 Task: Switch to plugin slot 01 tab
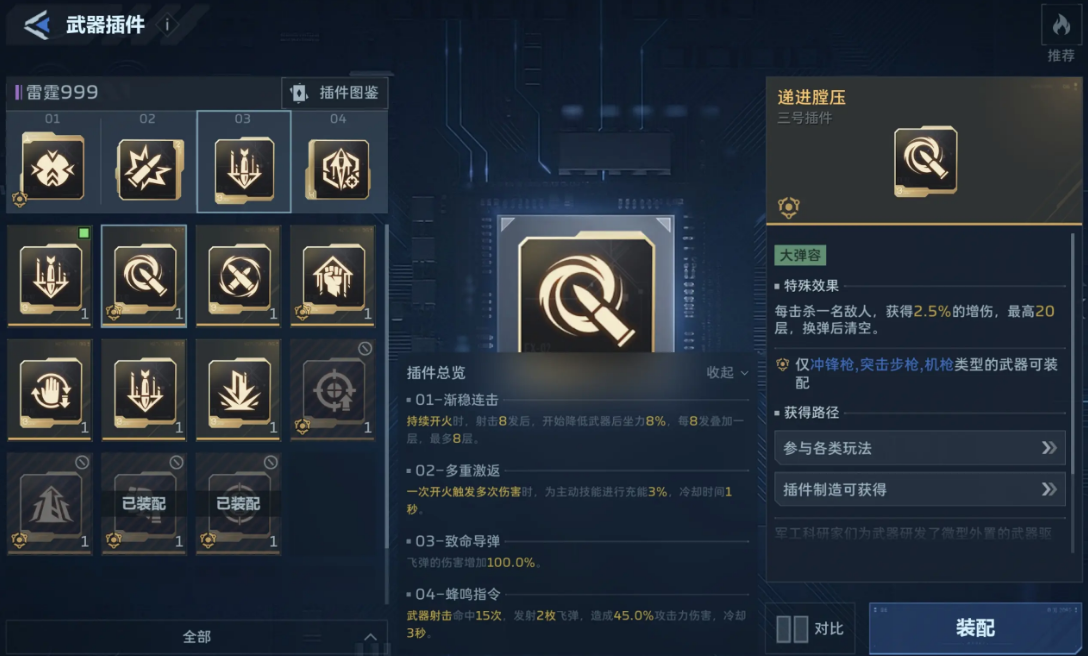click(53, 161)
